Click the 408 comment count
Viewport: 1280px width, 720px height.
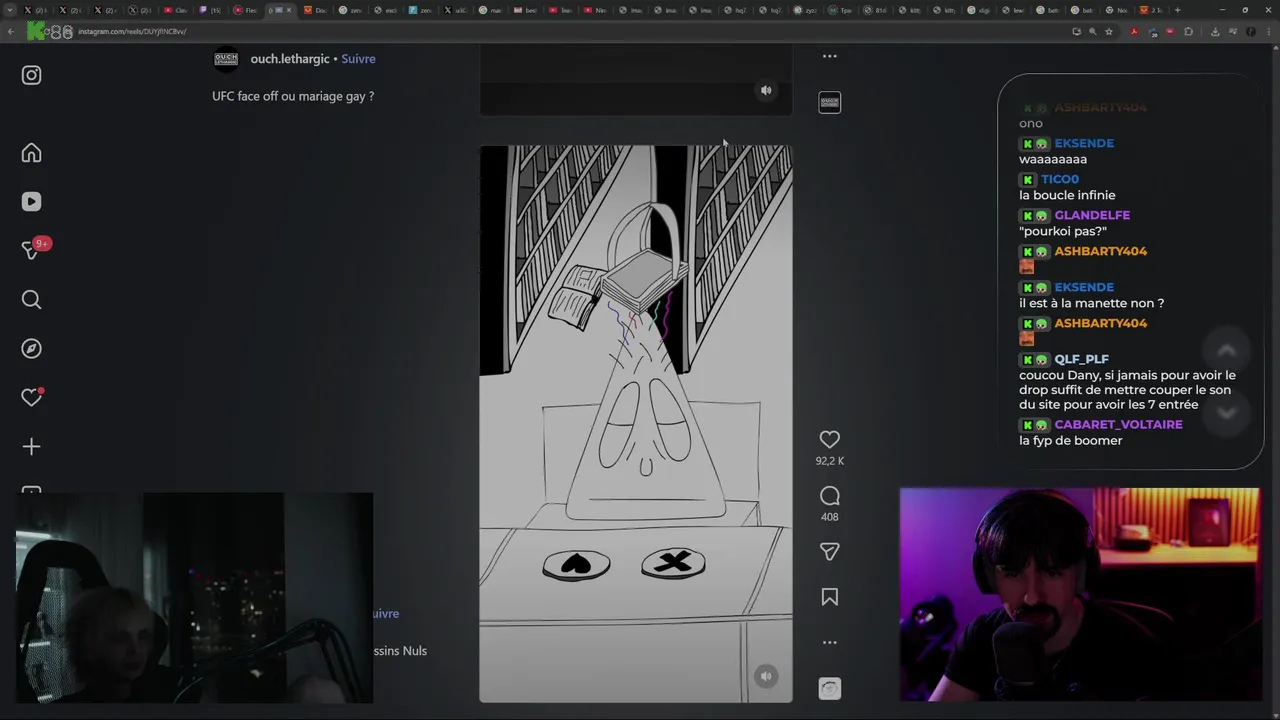coord(829,517)
